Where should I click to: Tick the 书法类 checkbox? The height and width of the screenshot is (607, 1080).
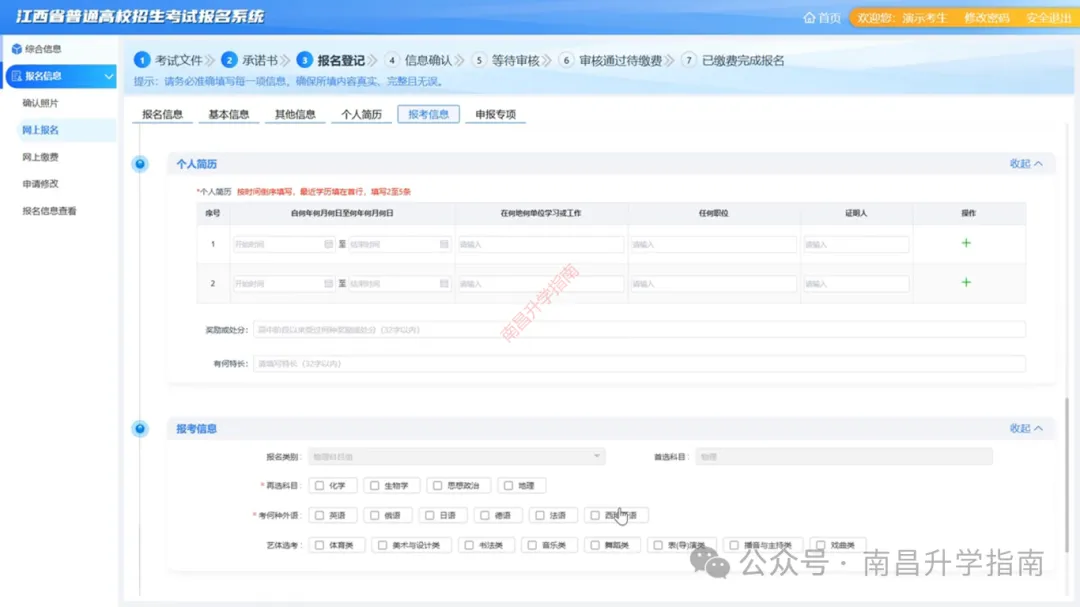pos(469,545)
